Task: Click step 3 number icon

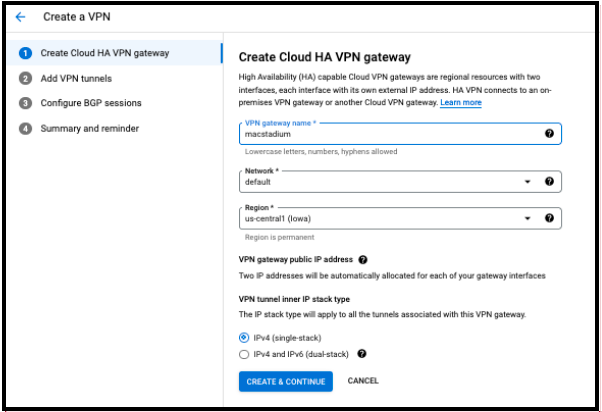Action: point(25,103)
